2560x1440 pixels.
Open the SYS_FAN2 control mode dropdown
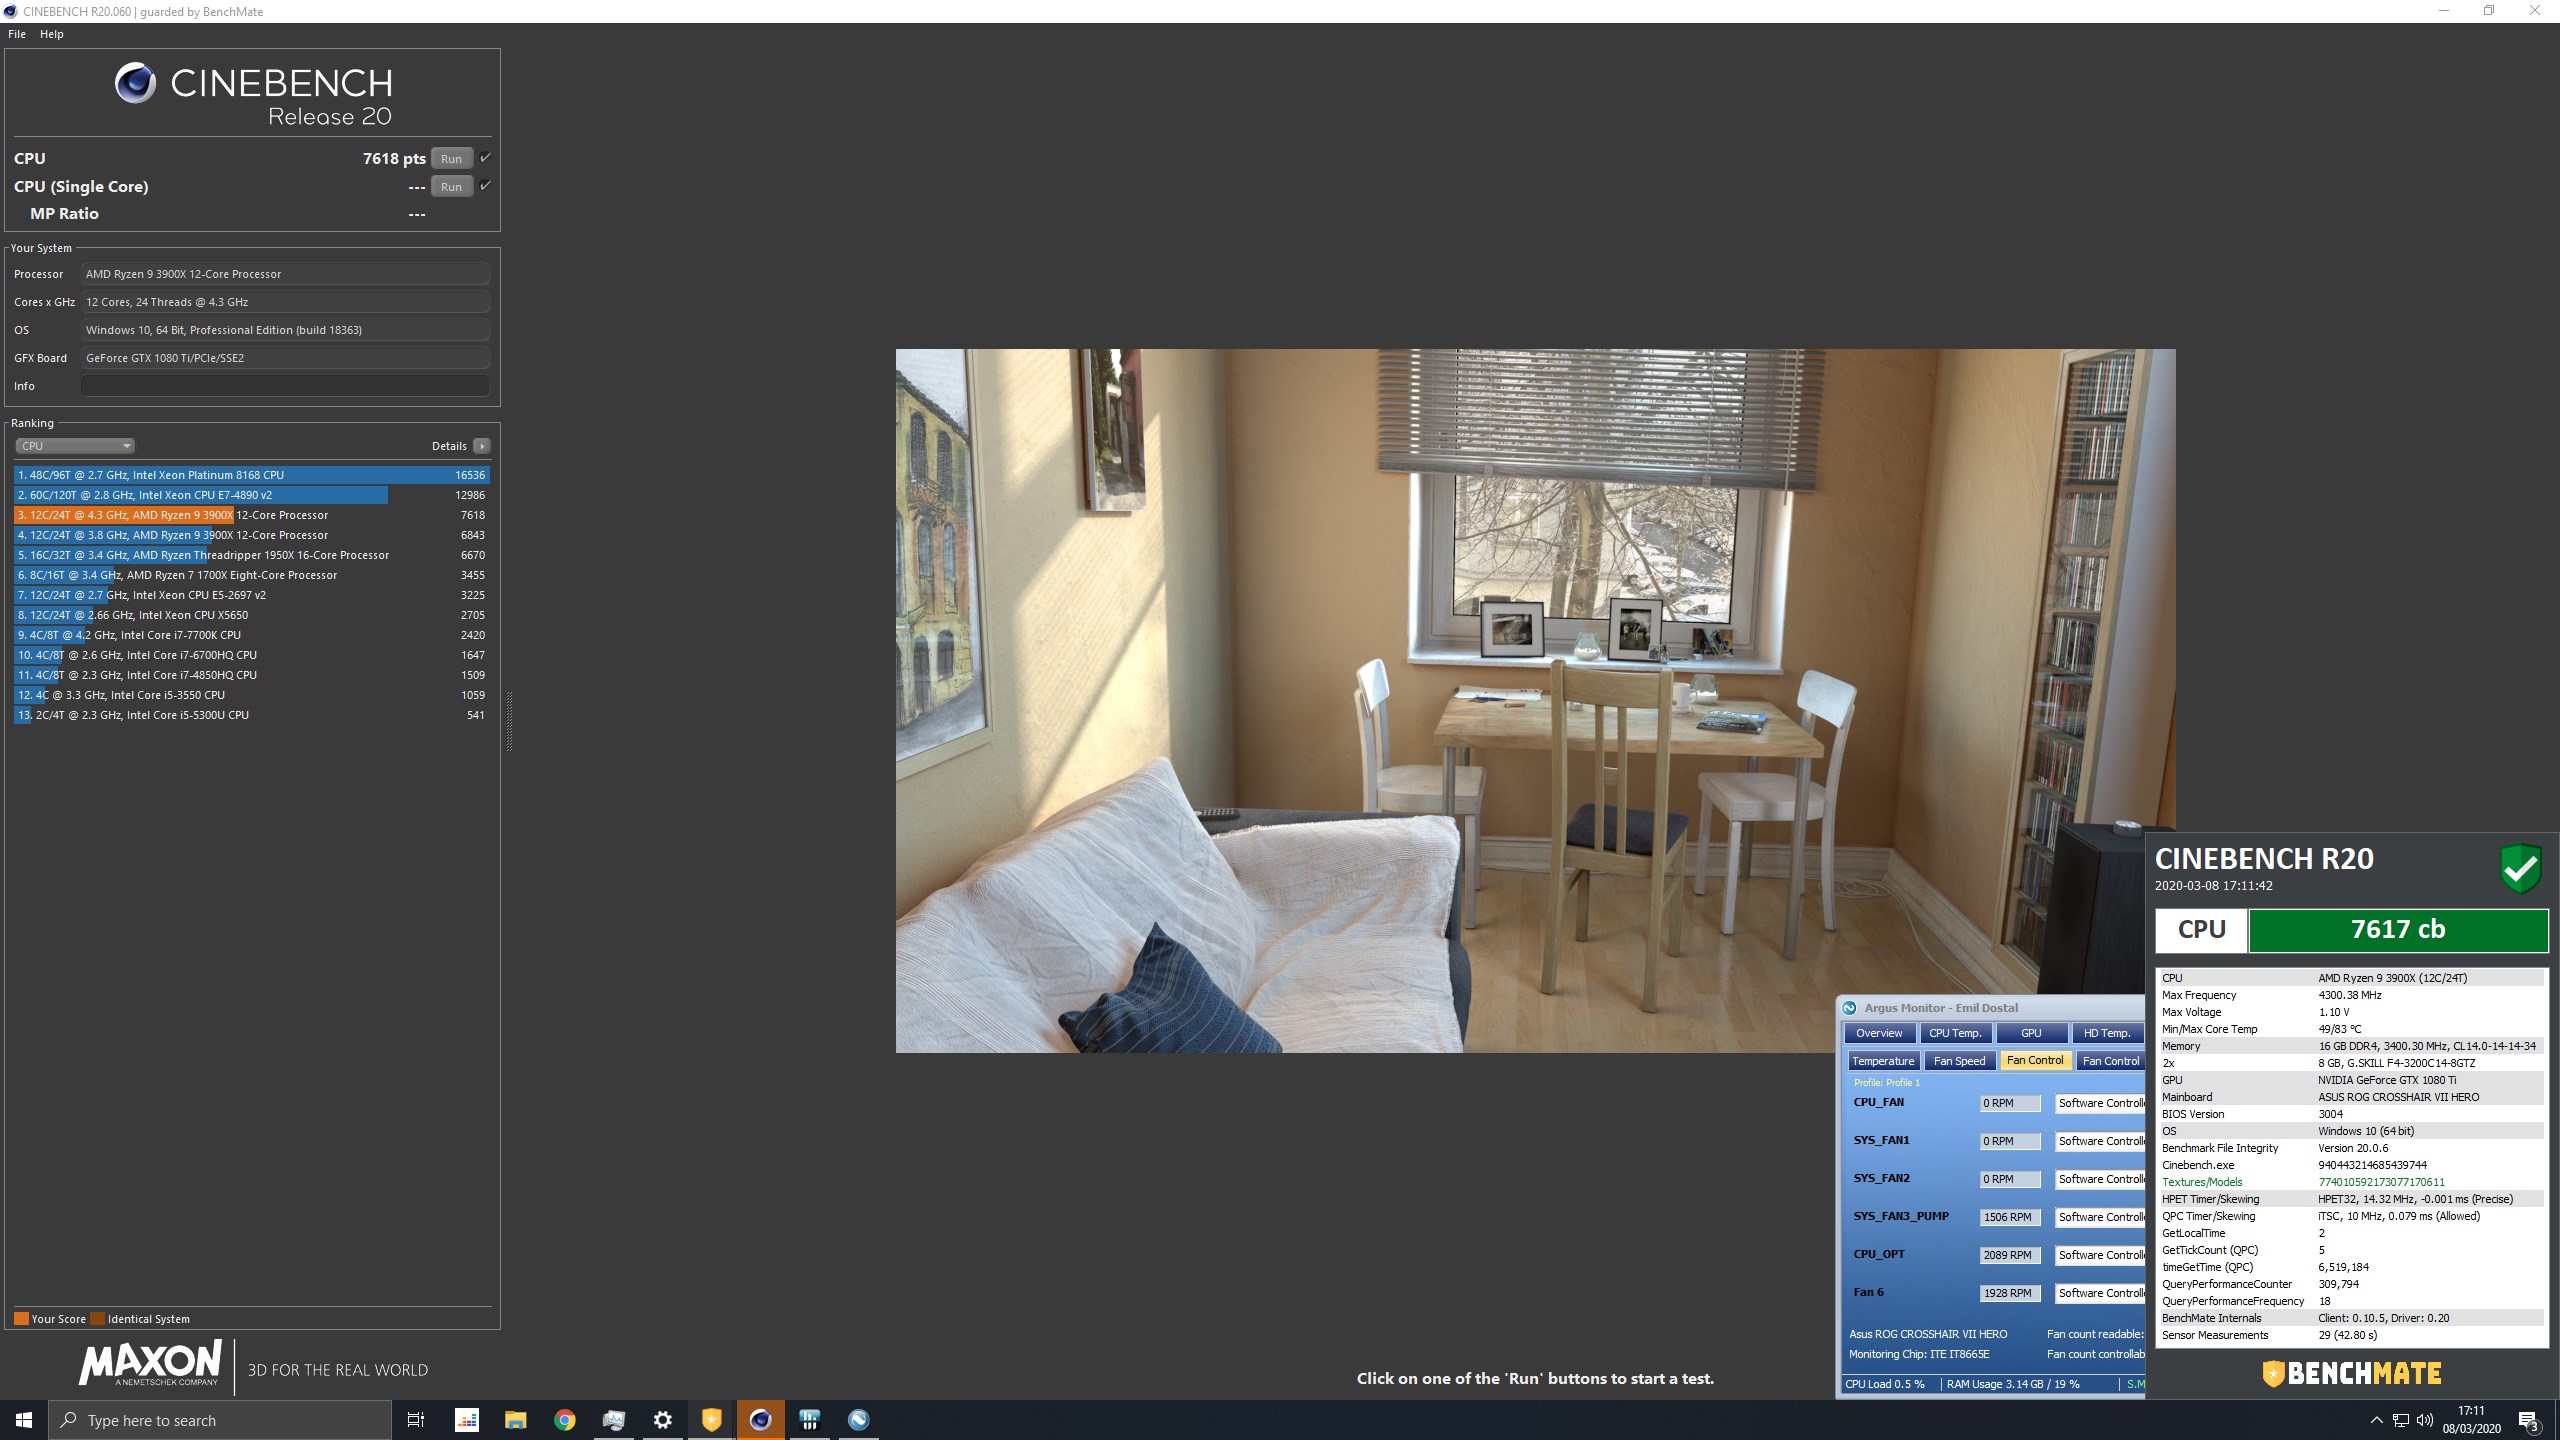click(2100, 1179)
